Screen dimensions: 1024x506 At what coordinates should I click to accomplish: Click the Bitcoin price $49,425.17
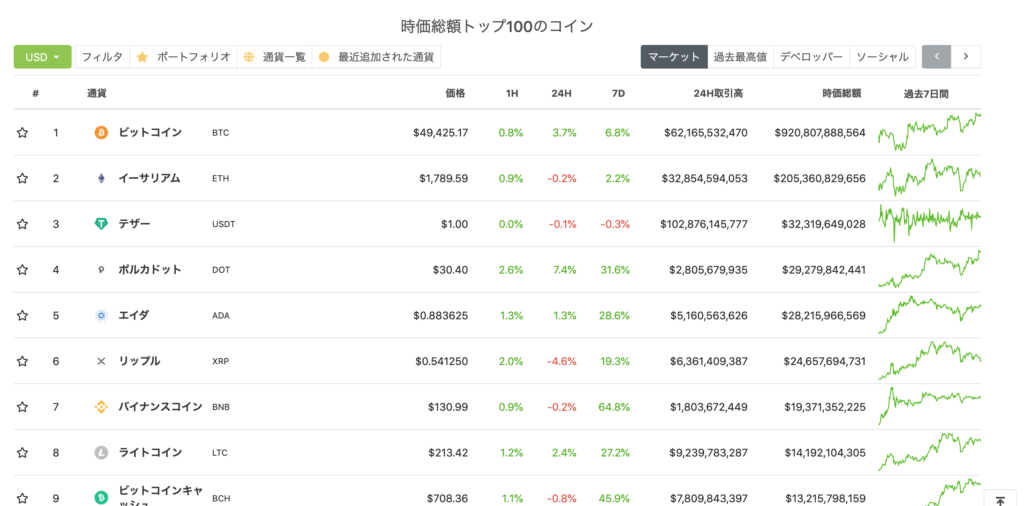pyautogui.click(x=440, y=133)
